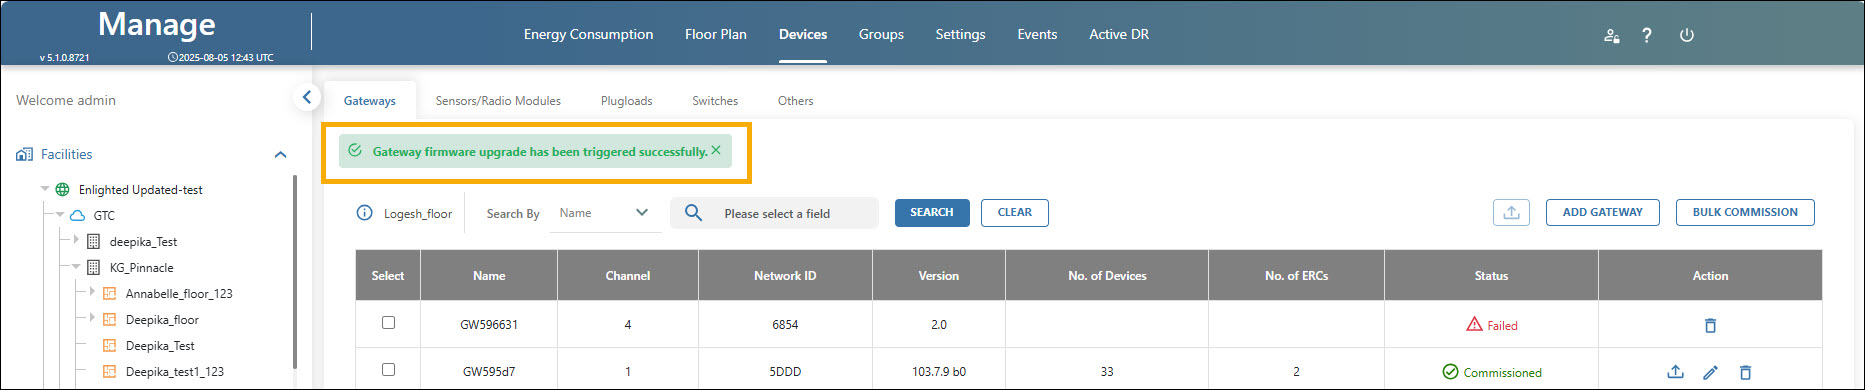Image resolution: width=1865 pixels, height=390 pixels.
Task: Click the CLEAR button
Action: (1015, 212)
